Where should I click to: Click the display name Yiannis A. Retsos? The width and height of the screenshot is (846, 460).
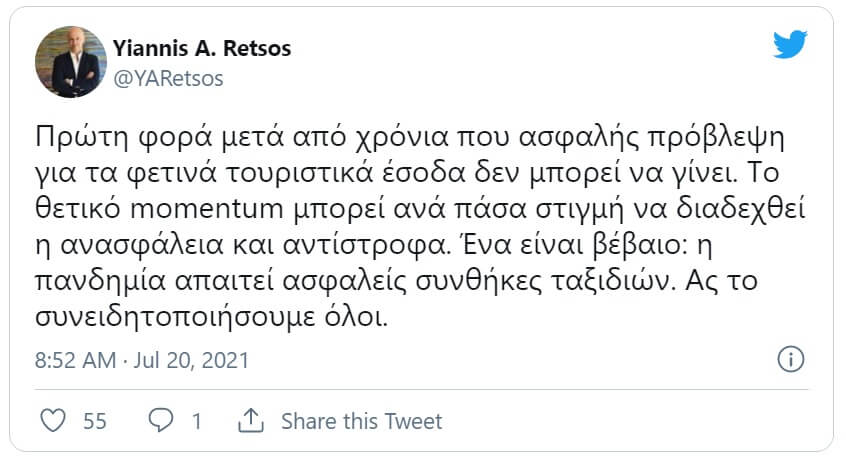coord(201,49)
